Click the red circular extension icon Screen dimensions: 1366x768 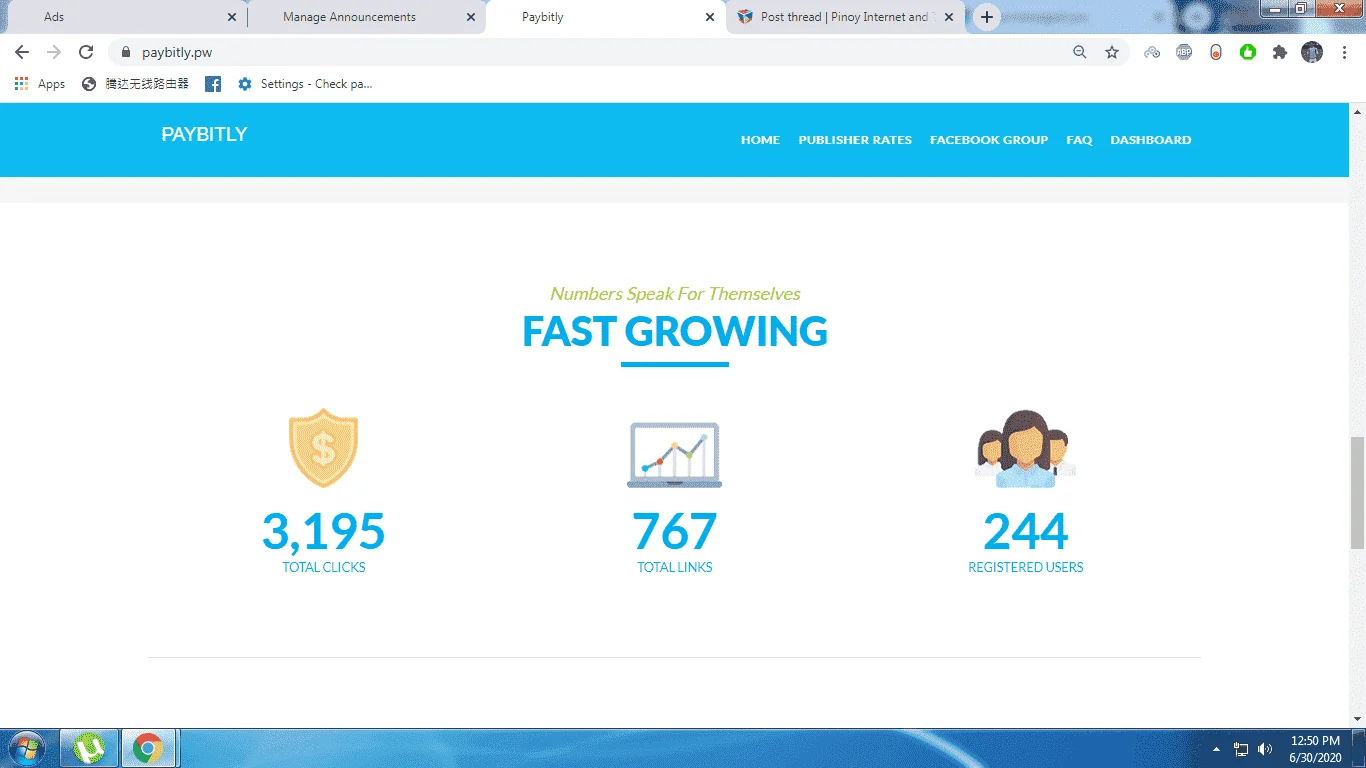coord(1216,52)
